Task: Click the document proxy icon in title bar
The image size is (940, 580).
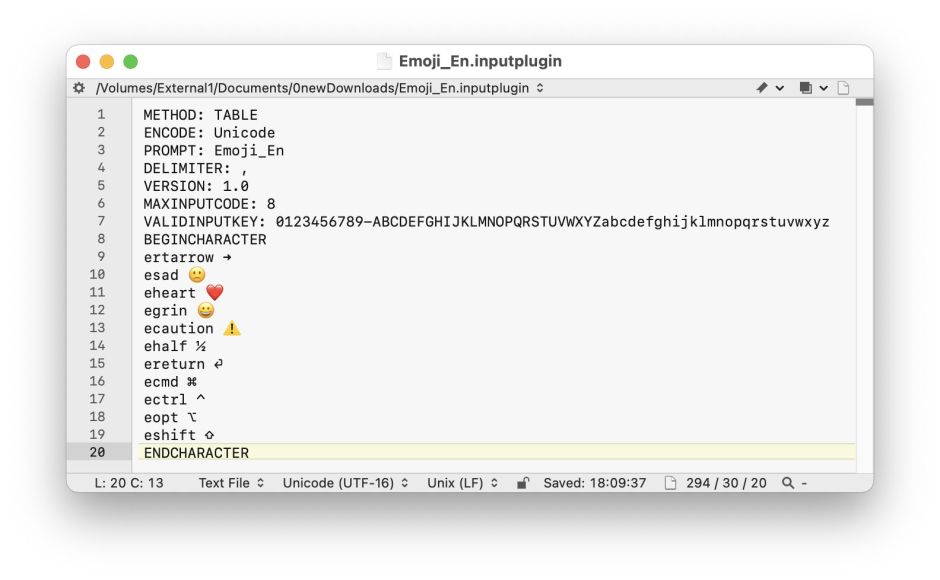Action: click(384, 61)
